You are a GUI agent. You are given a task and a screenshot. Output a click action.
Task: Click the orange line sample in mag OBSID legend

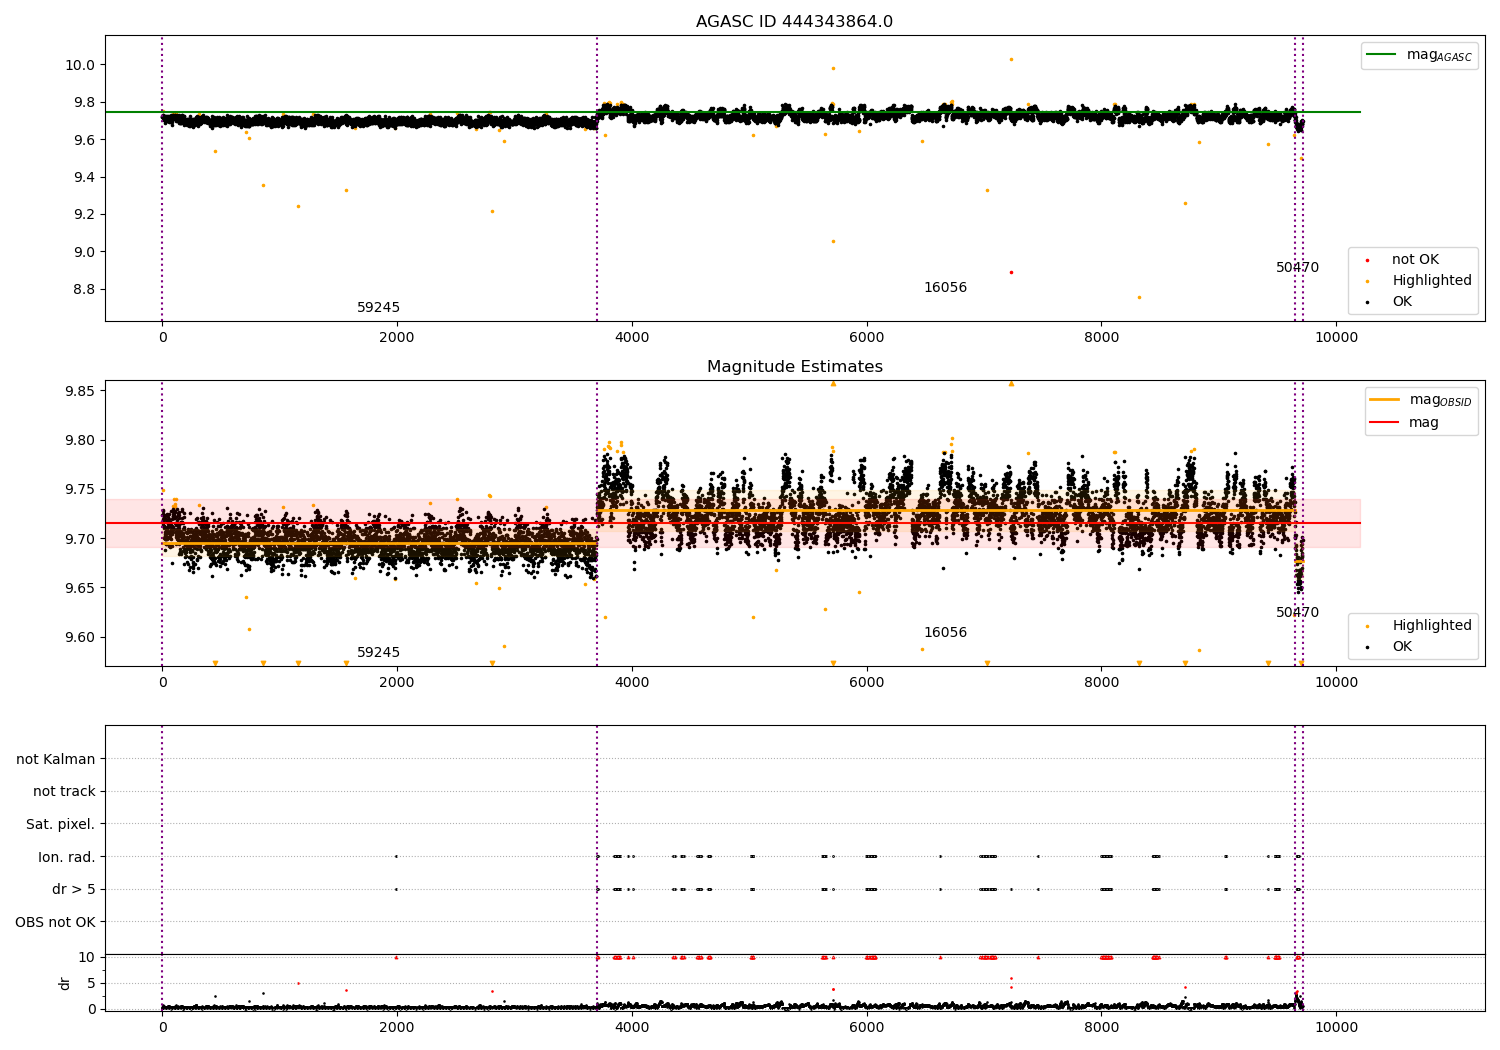tap(1385, 400)
